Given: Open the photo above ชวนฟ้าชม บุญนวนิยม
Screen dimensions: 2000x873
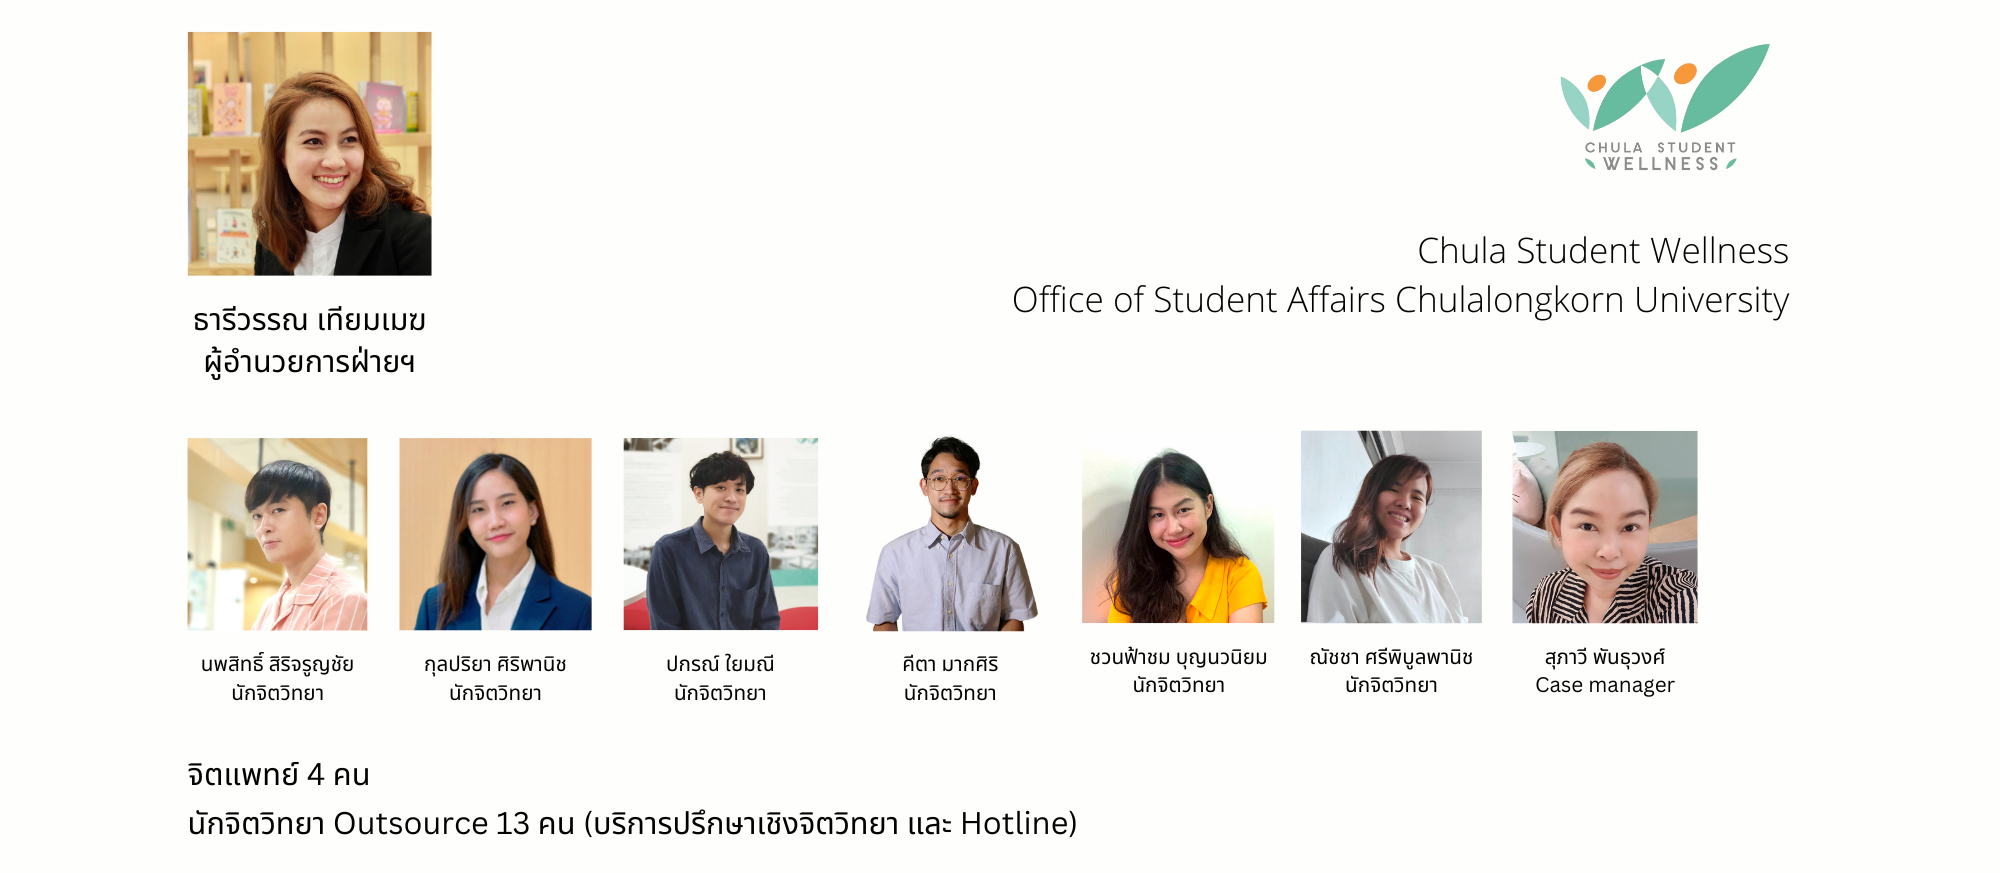Looking at the screenshot, I should coord(1178,534).
